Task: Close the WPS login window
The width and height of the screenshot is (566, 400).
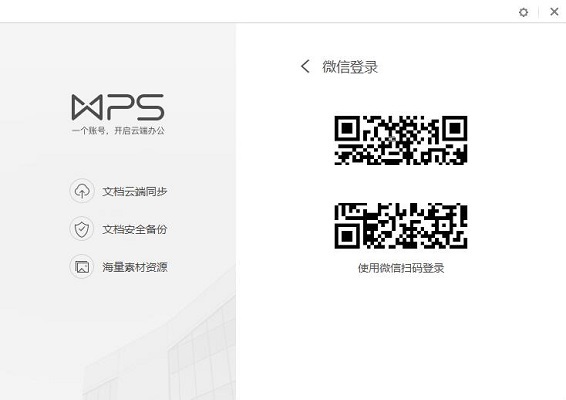Action: 554,12
